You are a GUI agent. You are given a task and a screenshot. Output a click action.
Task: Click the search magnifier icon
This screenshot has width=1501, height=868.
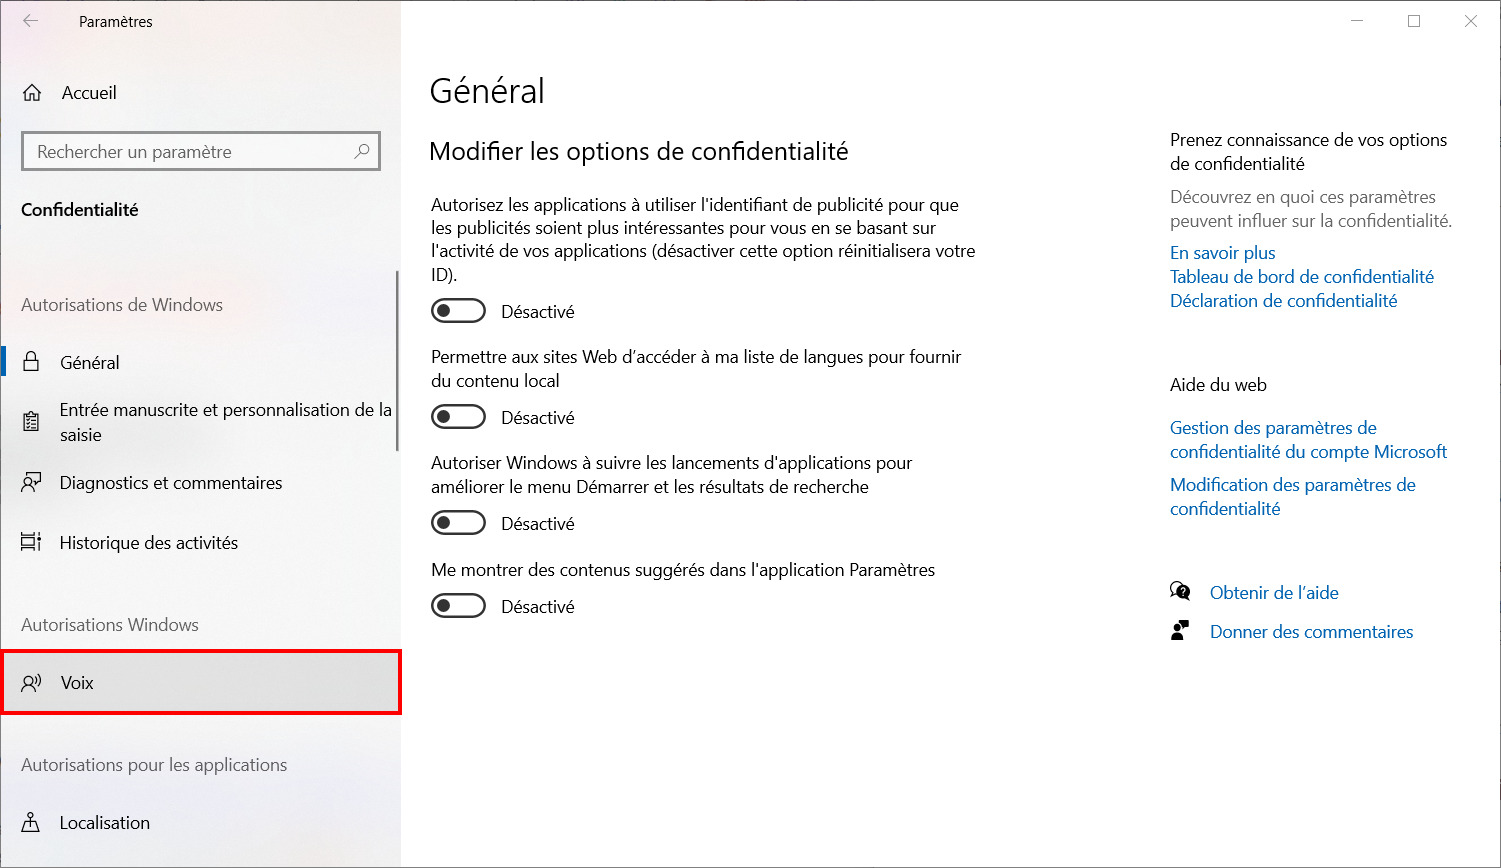coord(362,151)
